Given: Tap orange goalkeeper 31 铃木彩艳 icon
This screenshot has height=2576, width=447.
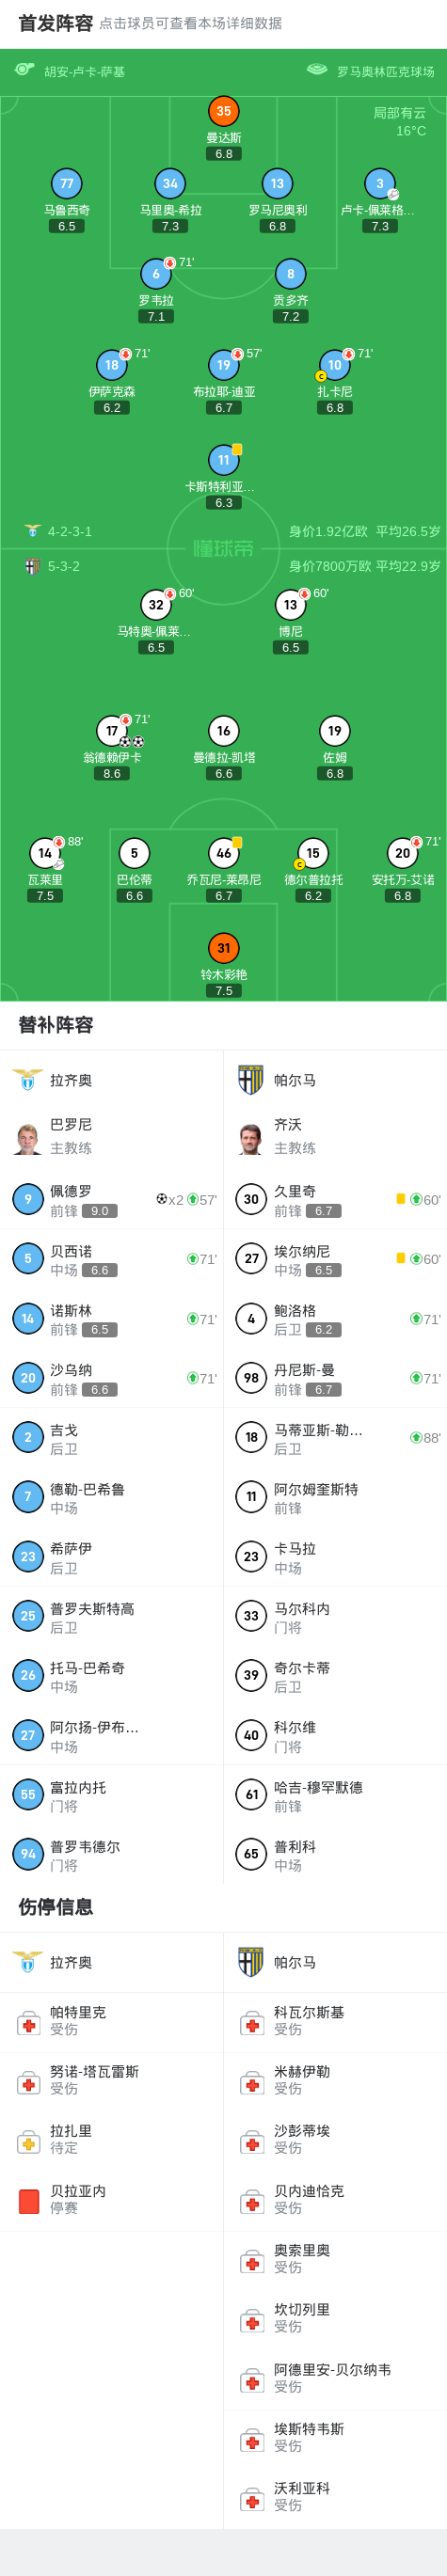Looking at the screenshot, I should coord(224,948).
